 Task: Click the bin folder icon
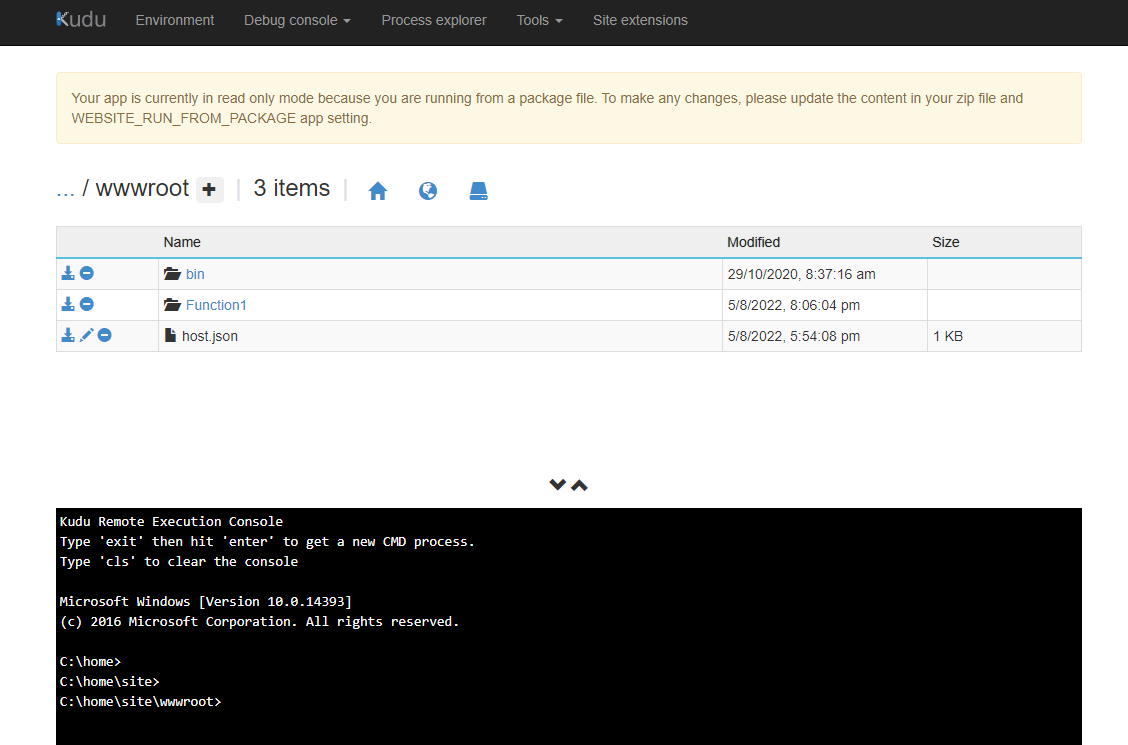coord(172,274)
